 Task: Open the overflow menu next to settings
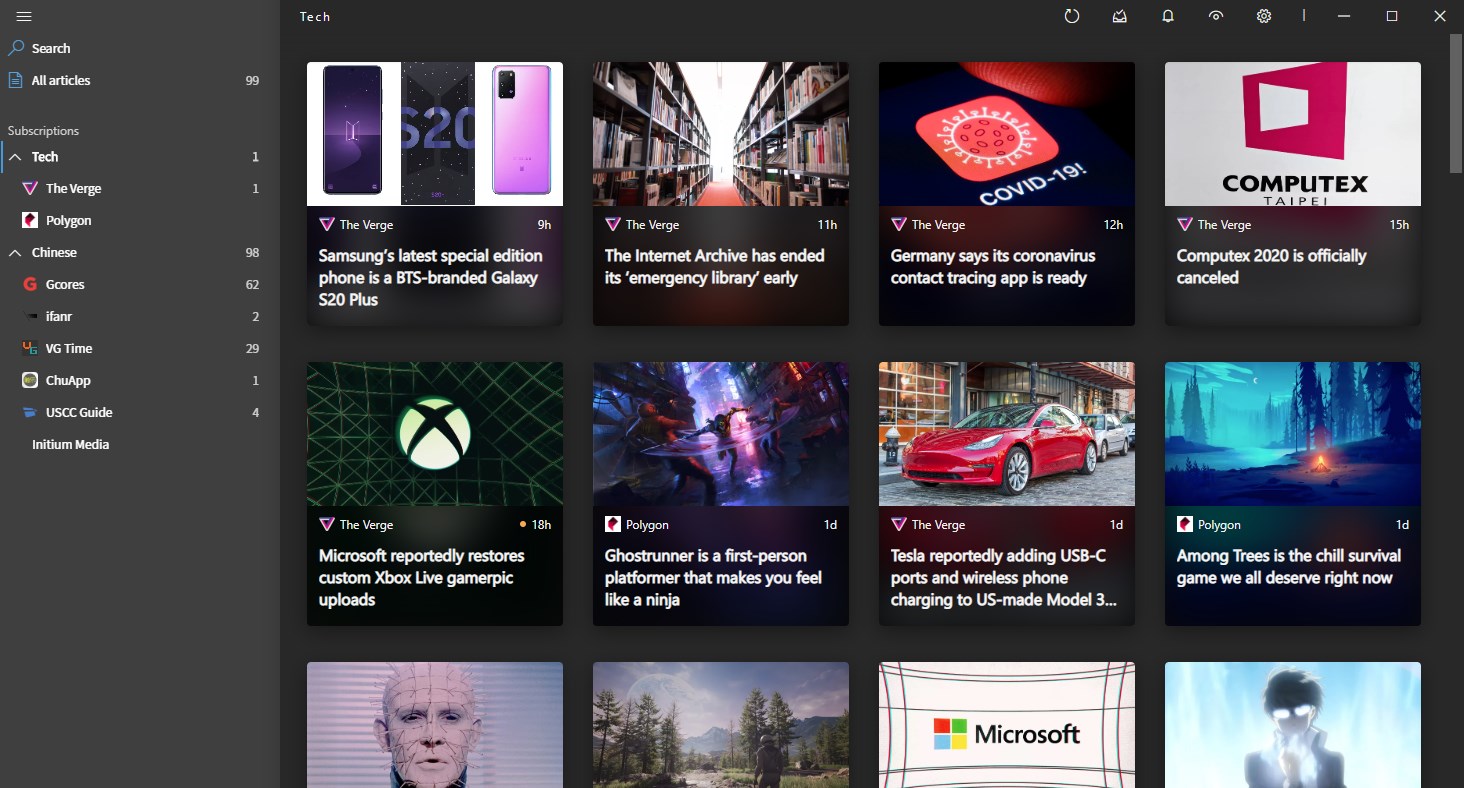click(1303, 16)
